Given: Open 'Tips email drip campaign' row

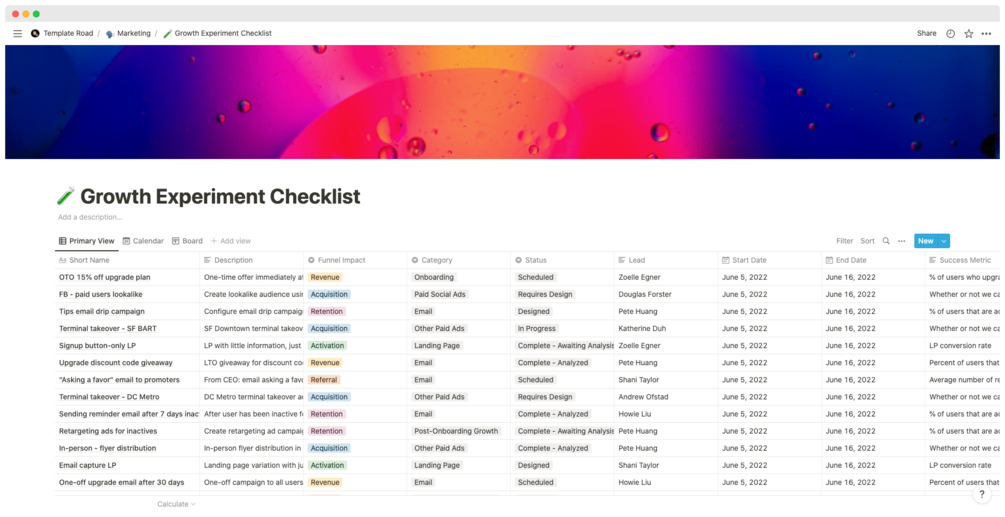Looking at the screenshot, I should coord(102,311).
